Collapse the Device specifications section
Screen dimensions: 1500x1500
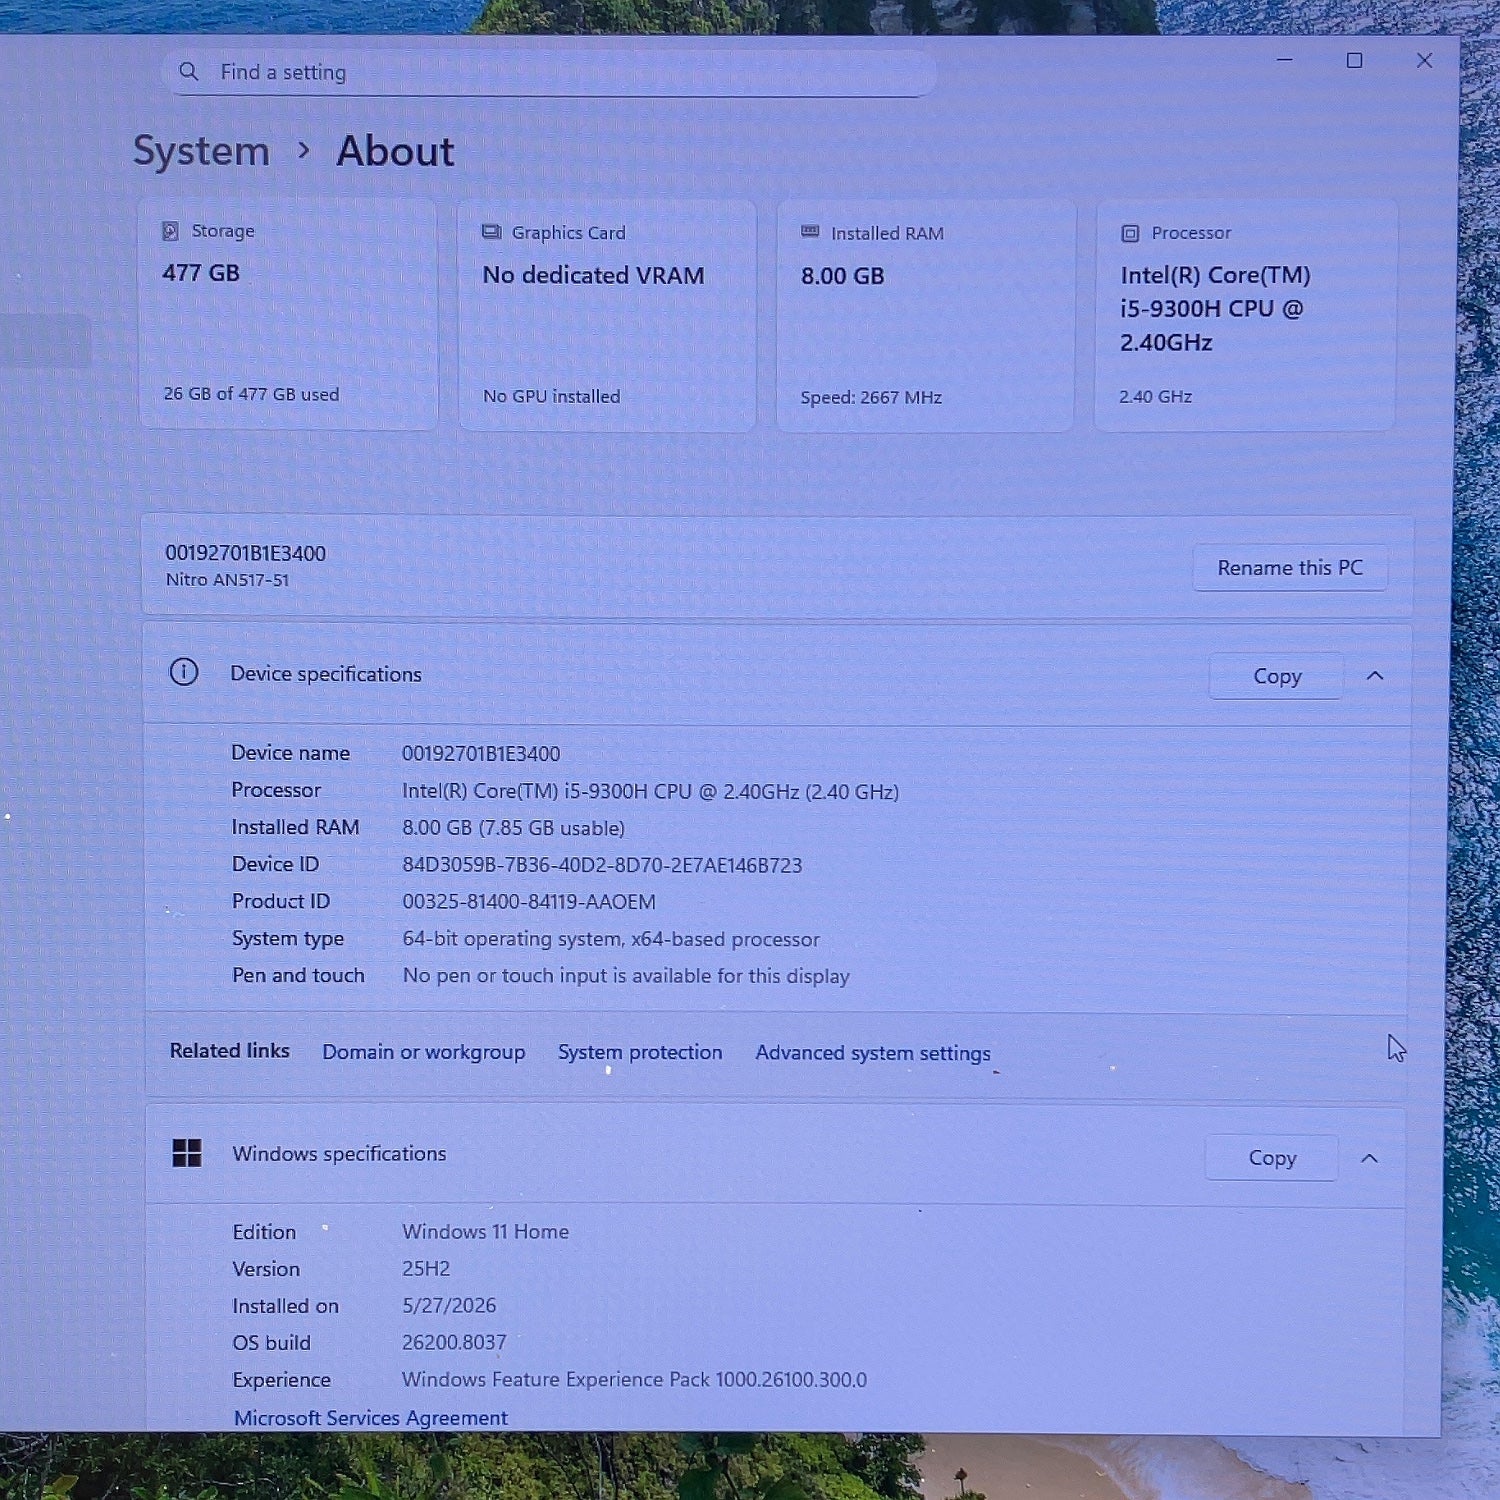click(x=1375, y=676)
